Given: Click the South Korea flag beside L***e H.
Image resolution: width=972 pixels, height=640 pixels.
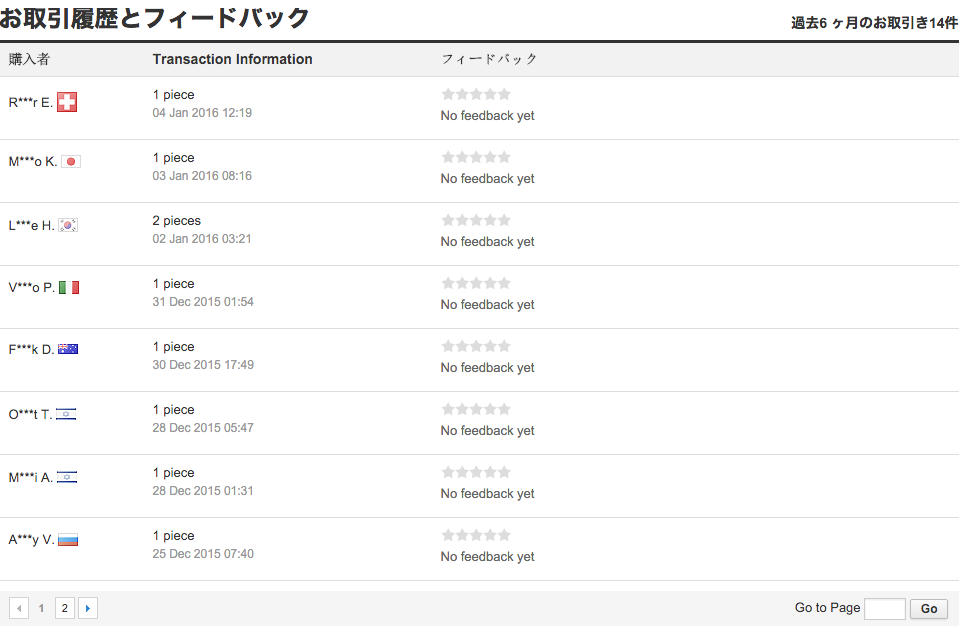Looking at the screenshot, I should point(68,225).
